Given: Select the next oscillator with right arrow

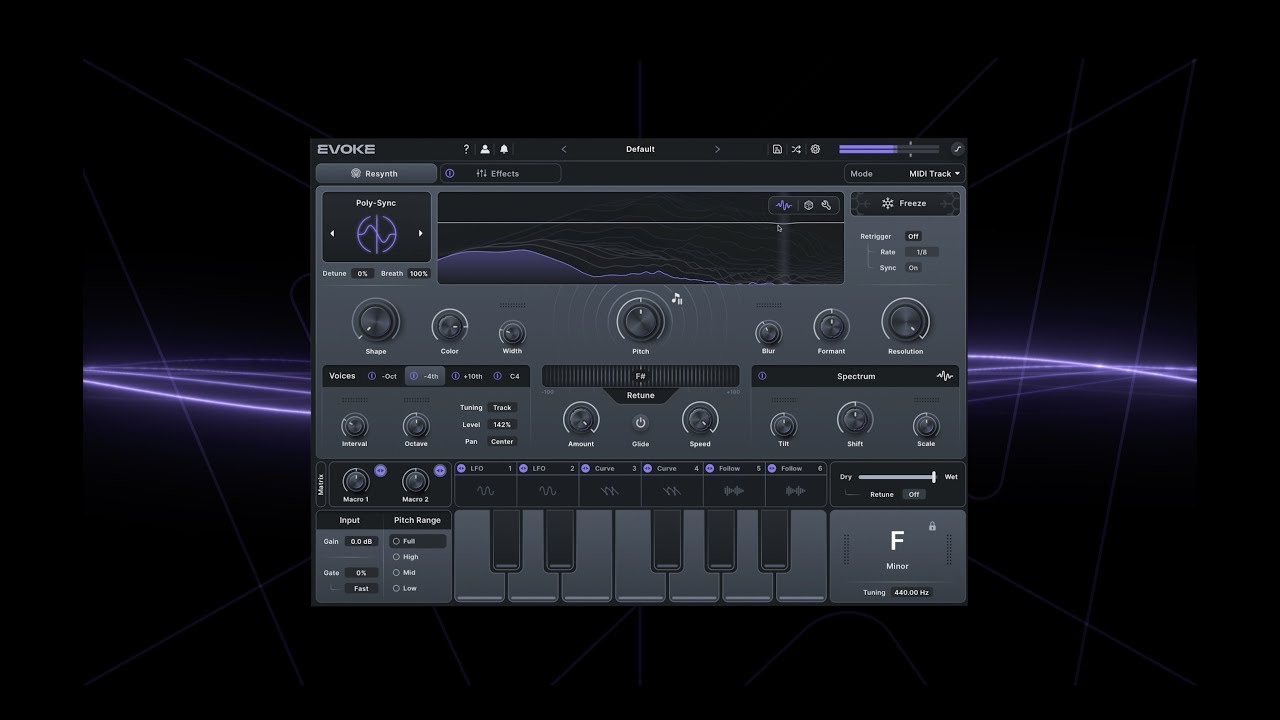Looking at the screenshot, I should [420, 233].
